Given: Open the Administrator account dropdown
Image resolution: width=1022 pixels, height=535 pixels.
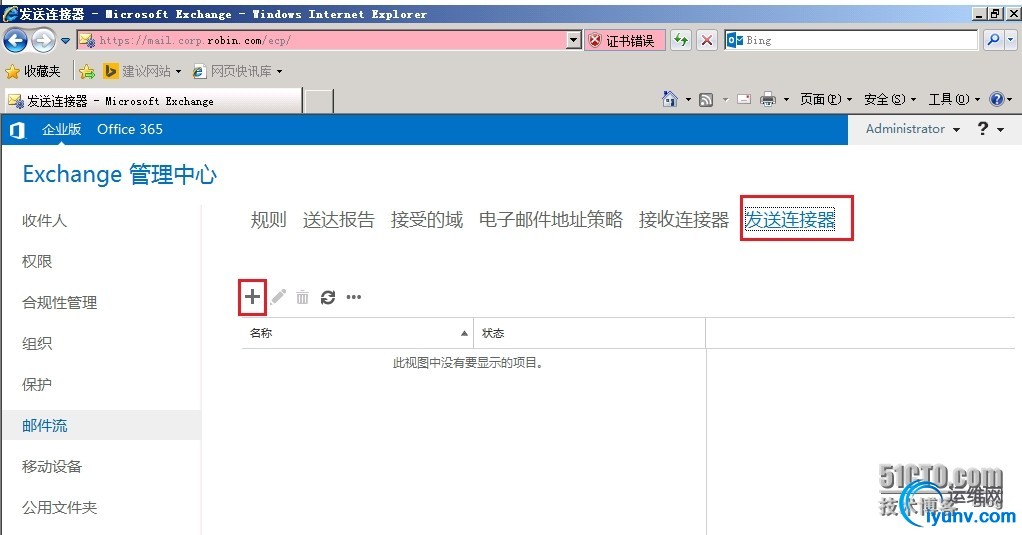Looking at the screenshot, I should pyautogui.click(x=912, y=129).
